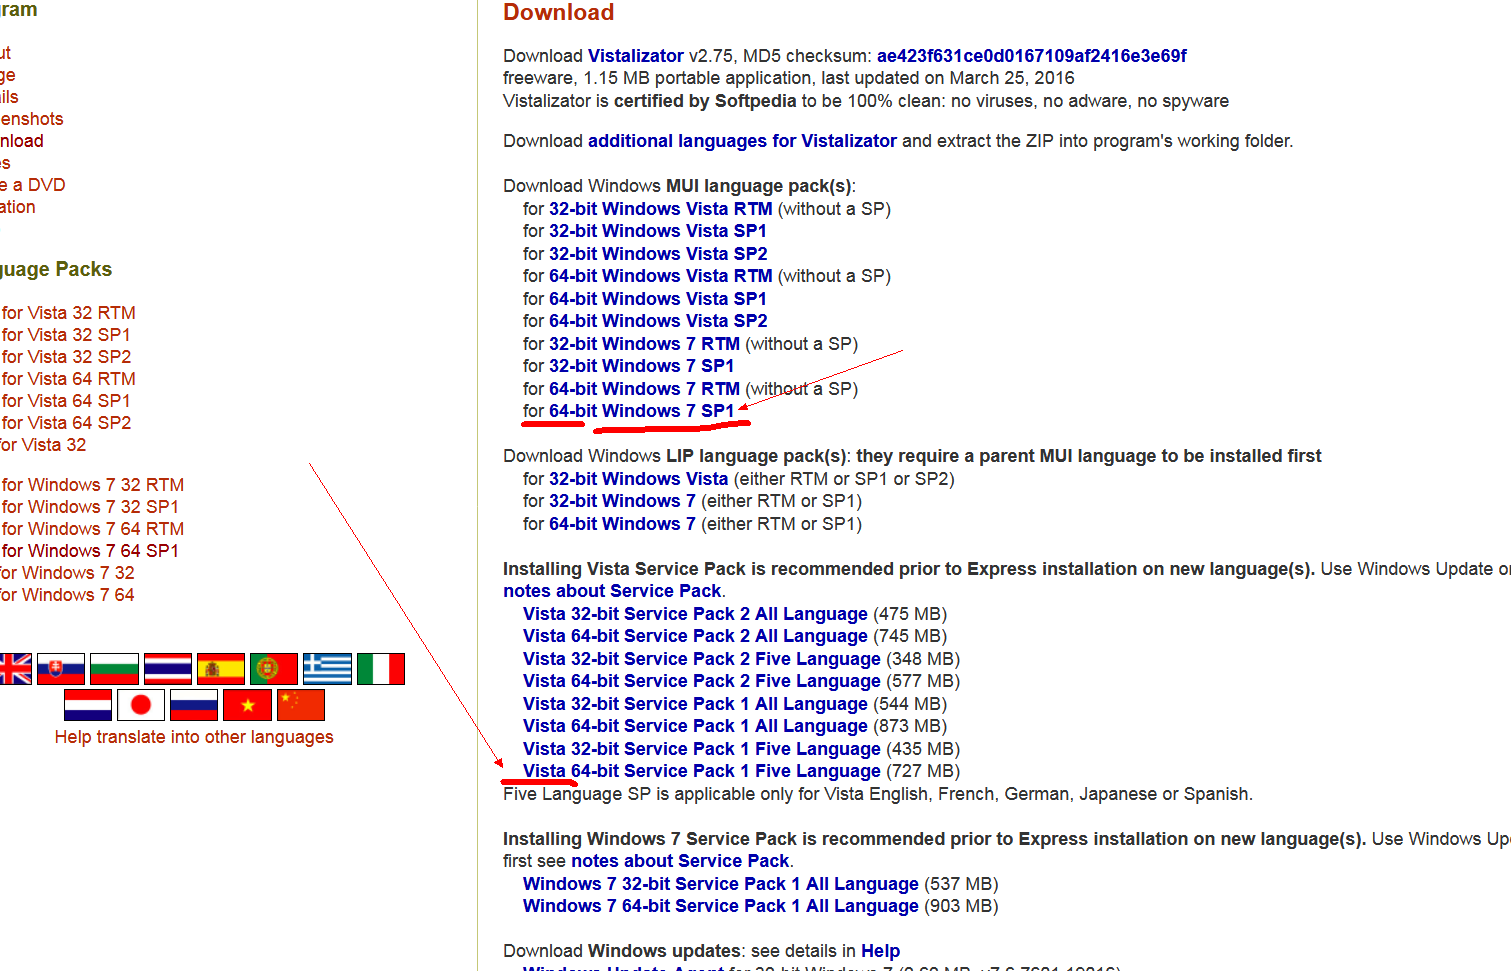
Task: Download Windows 7 32-bit Service Pack 1 All Language
Action: (721, 884)
